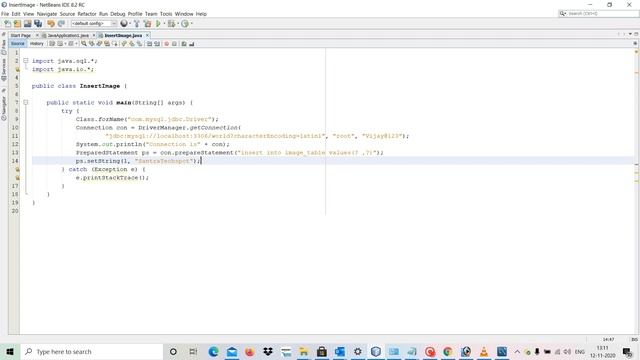
Task: Toggle rectangular selection mode
Action: click(x=115, y=44)
